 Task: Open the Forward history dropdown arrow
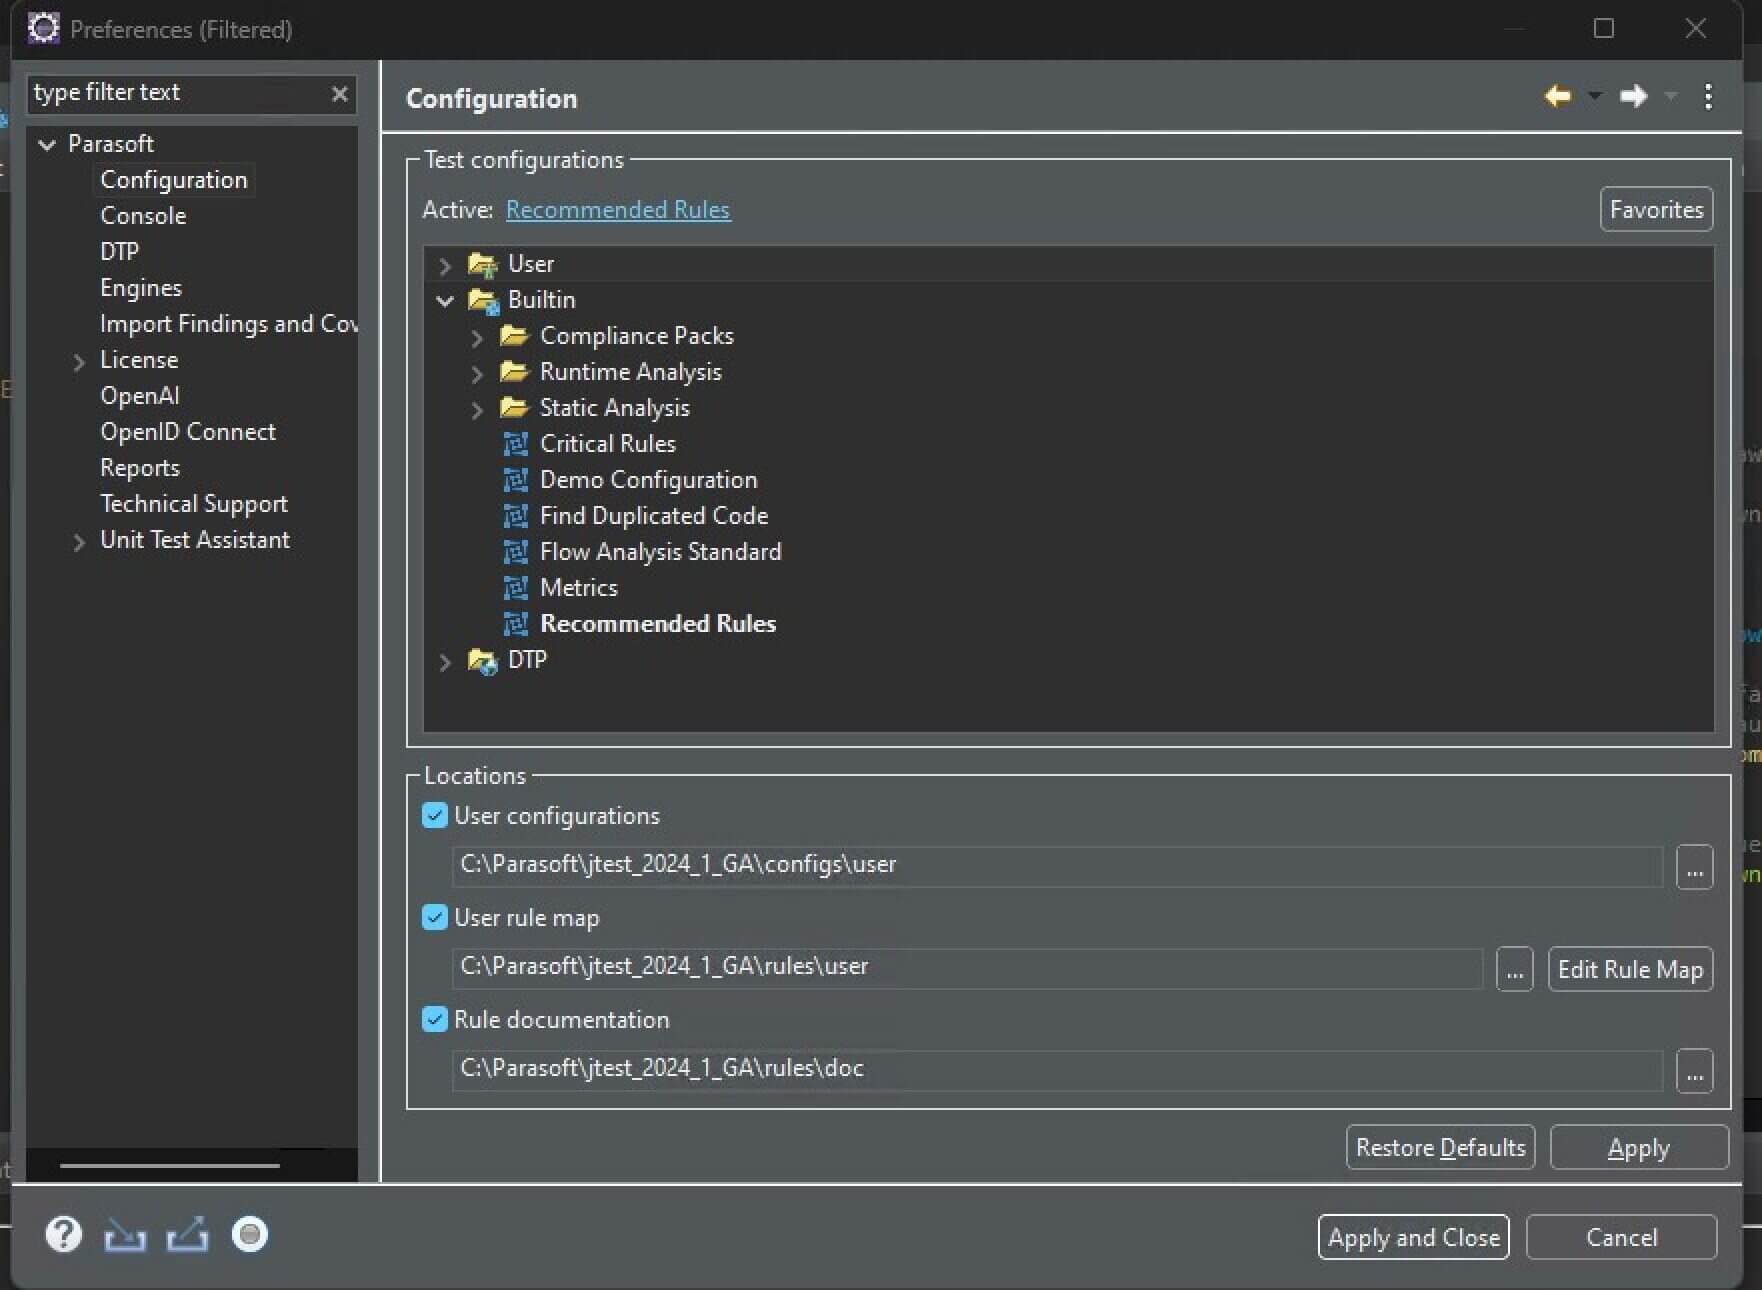pos(1671,96)
